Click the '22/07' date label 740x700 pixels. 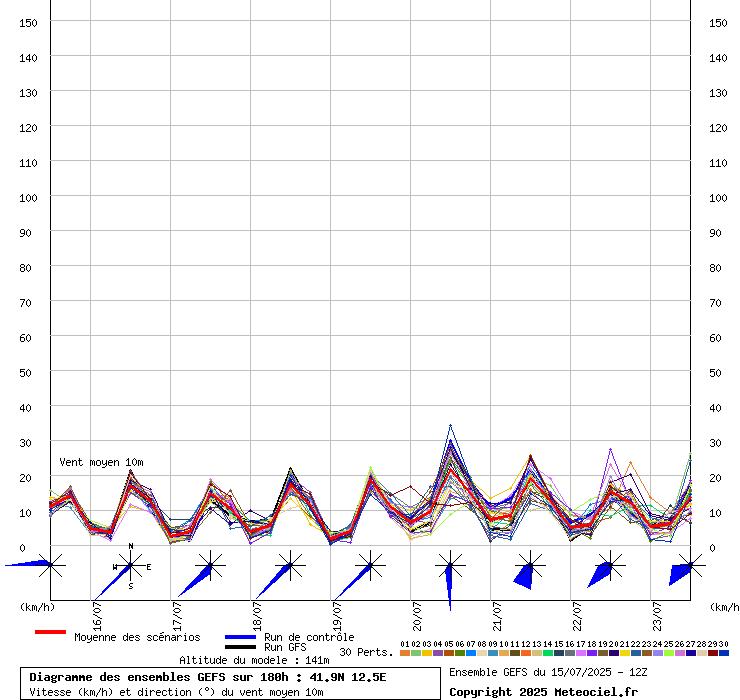[x=577, y=616]
